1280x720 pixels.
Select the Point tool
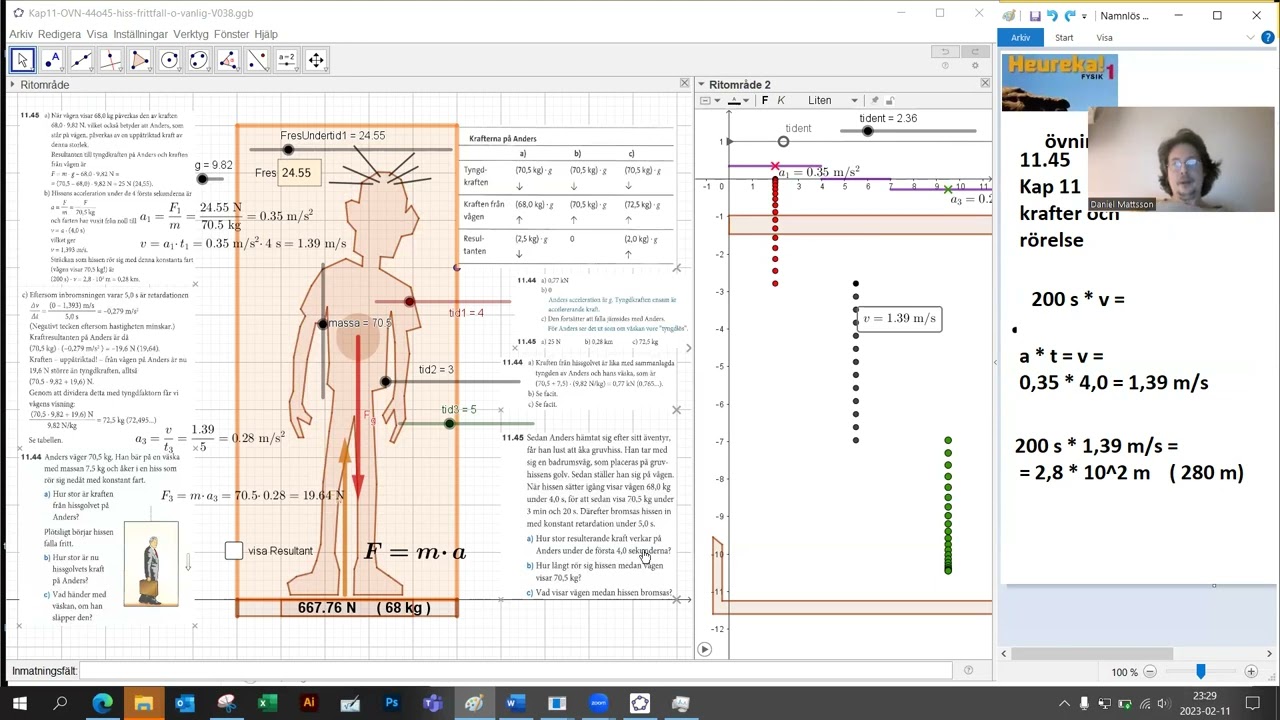[x=52, y=60]
